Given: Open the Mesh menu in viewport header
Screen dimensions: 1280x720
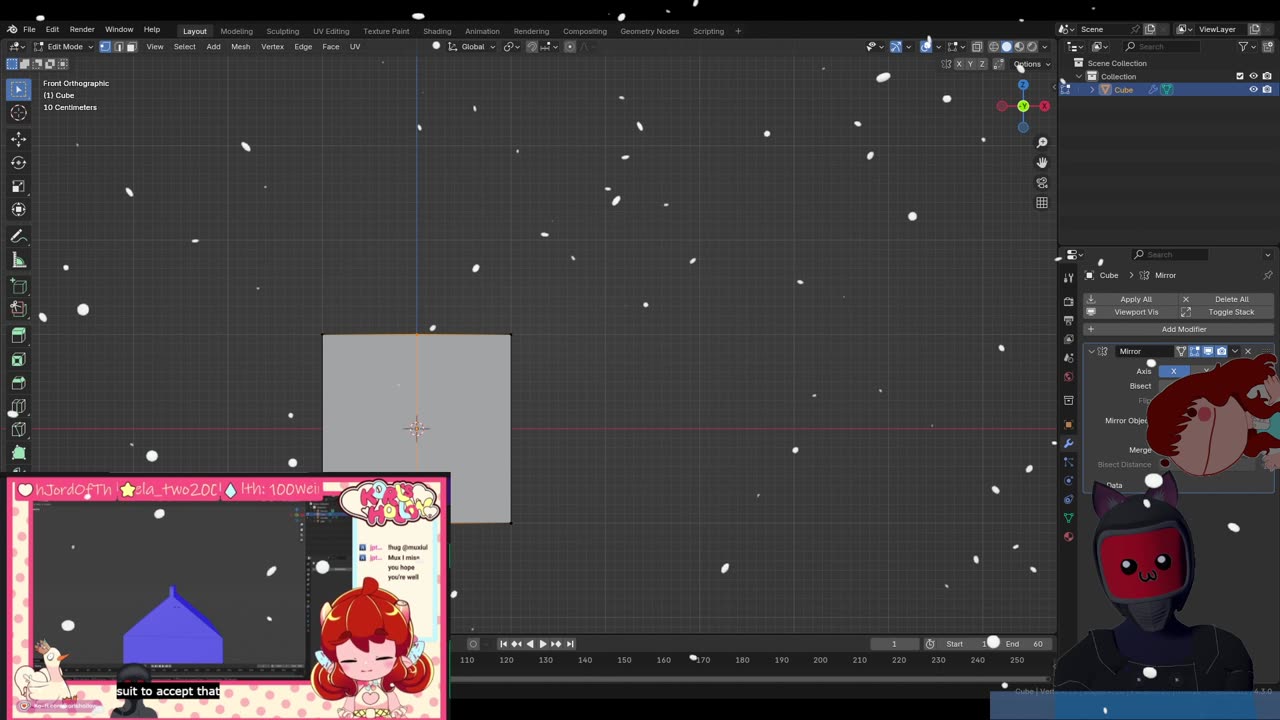Looking at the screenshot, I should pos(241,46).
